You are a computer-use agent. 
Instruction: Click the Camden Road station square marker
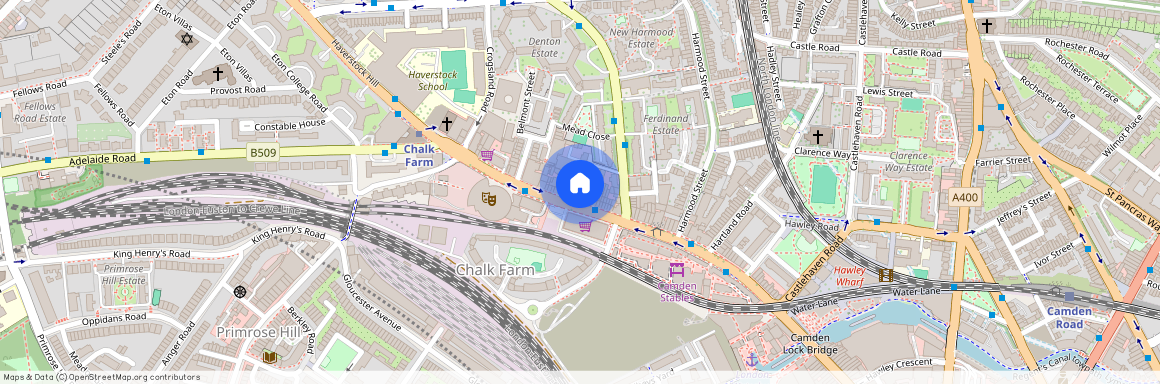coord(1069,295)
